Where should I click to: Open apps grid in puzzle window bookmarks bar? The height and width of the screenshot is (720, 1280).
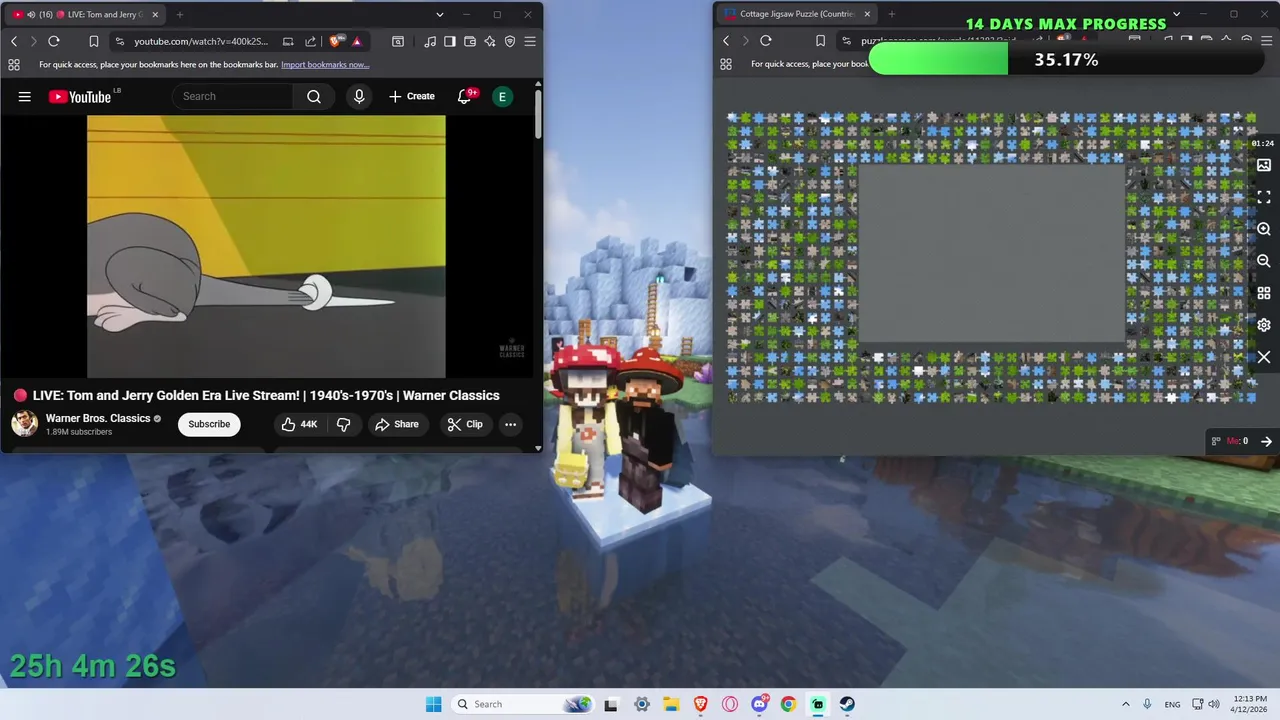tap(726, 64)
